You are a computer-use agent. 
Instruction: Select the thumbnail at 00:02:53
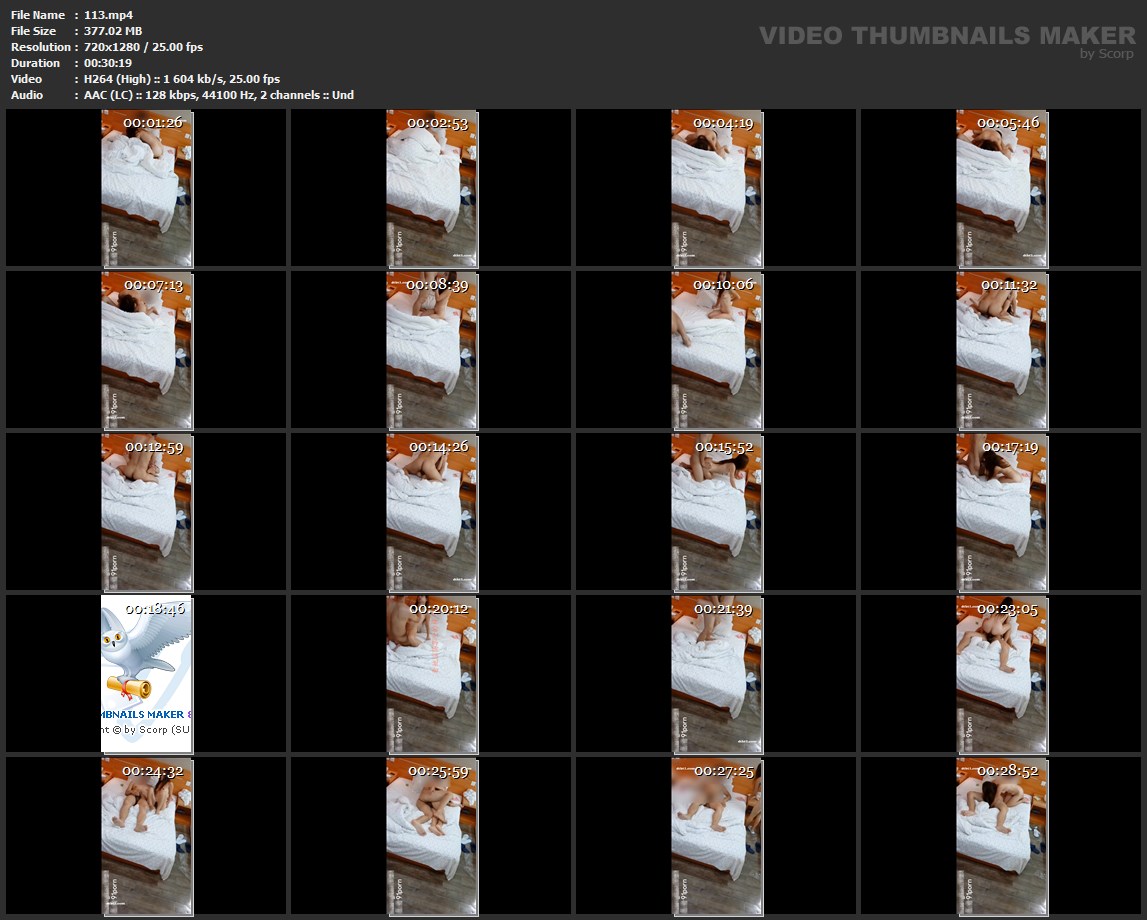coord(432,188)
